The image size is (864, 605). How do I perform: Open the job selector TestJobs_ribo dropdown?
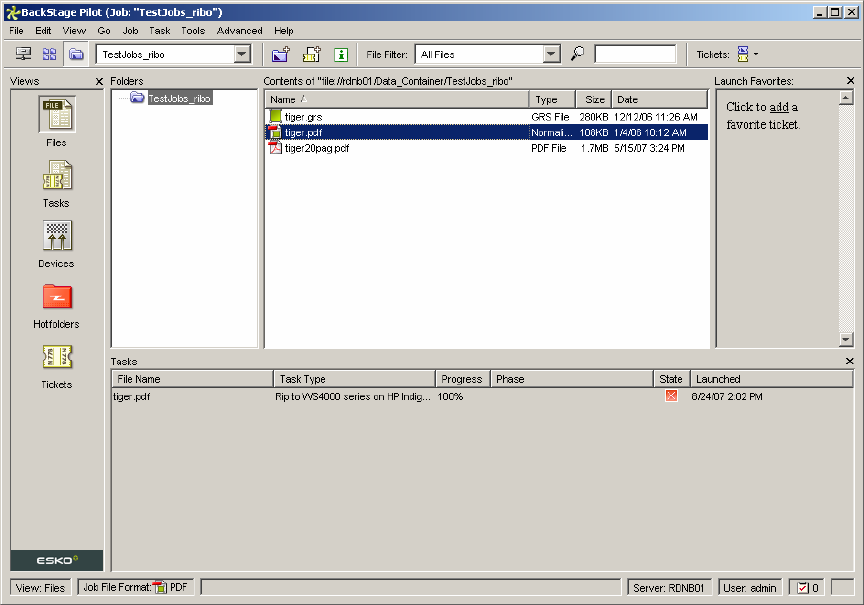point(241,54)
